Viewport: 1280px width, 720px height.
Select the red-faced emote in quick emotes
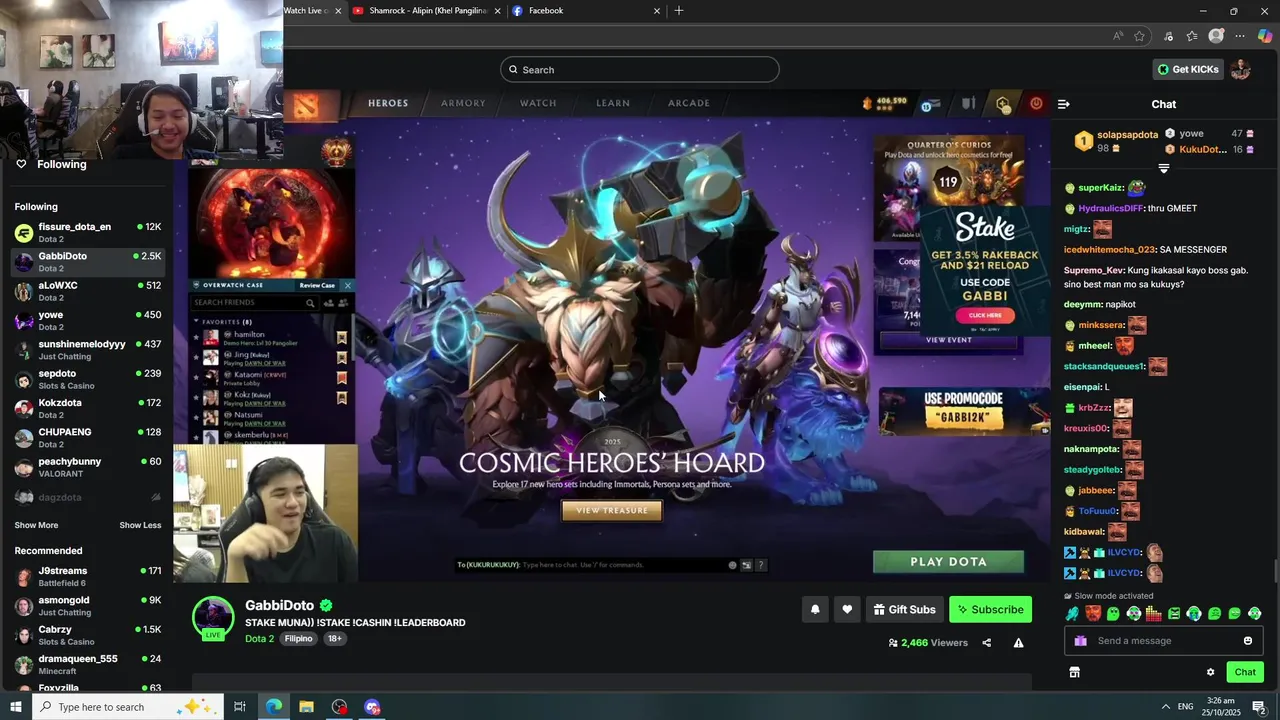[1093, 614]
